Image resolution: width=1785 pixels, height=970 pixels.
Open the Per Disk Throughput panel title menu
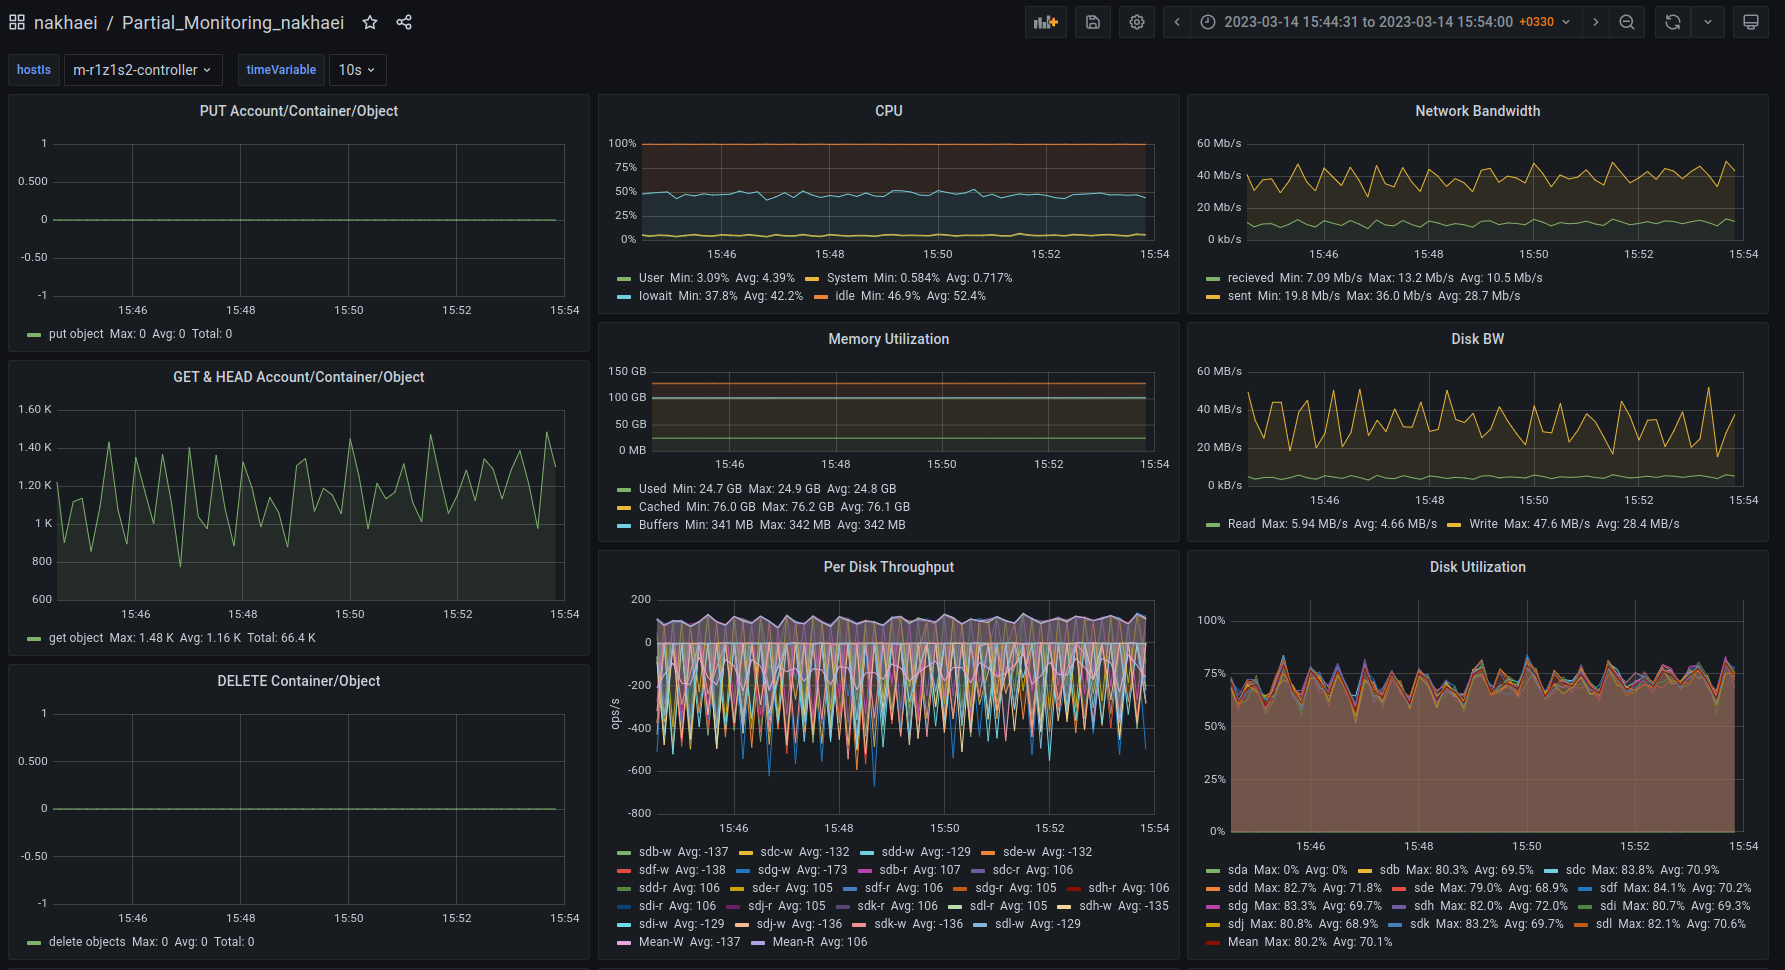(888, 567)
